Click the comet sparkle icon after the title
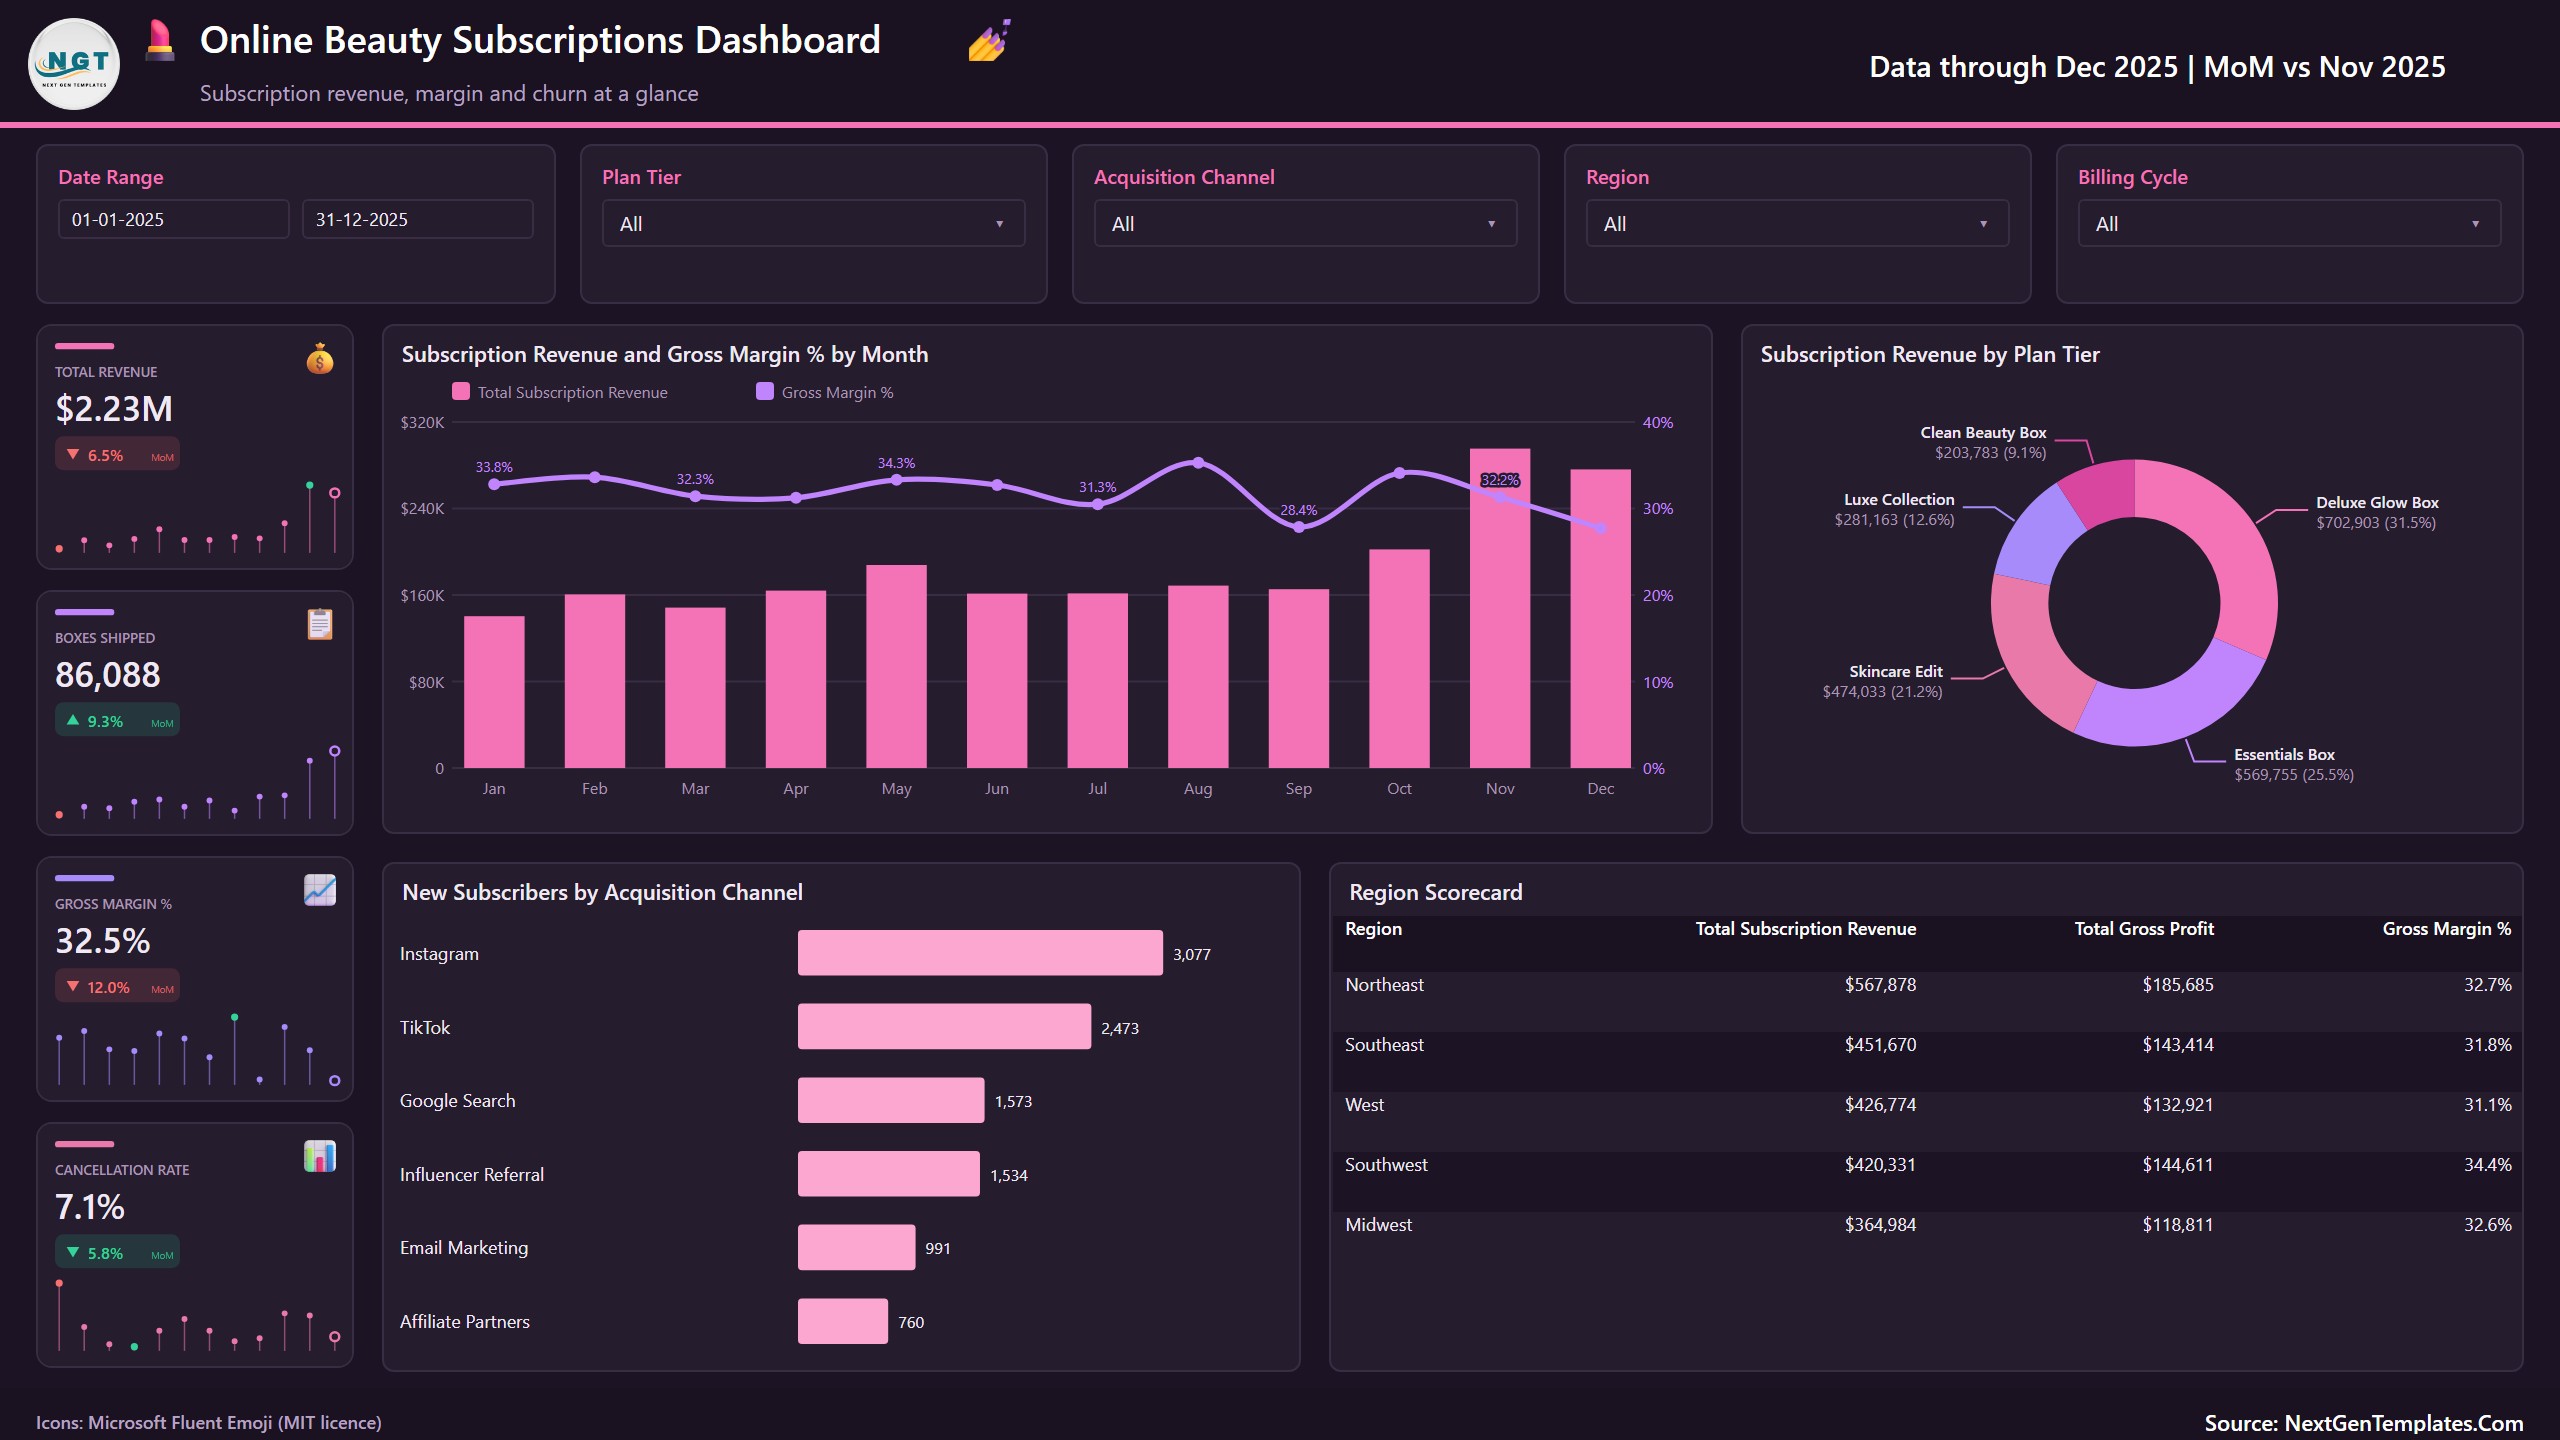Image resolution: width=2560 pixels, height=1440 pixels. [x=989, y=41]
